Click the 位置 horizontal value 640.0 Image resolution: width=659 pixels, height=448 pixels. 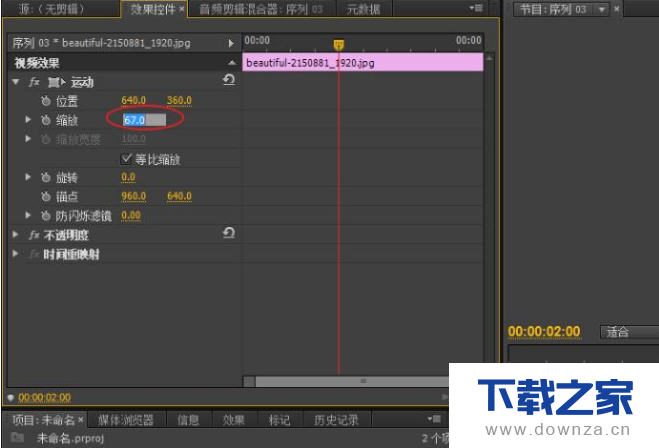point(134,100)
